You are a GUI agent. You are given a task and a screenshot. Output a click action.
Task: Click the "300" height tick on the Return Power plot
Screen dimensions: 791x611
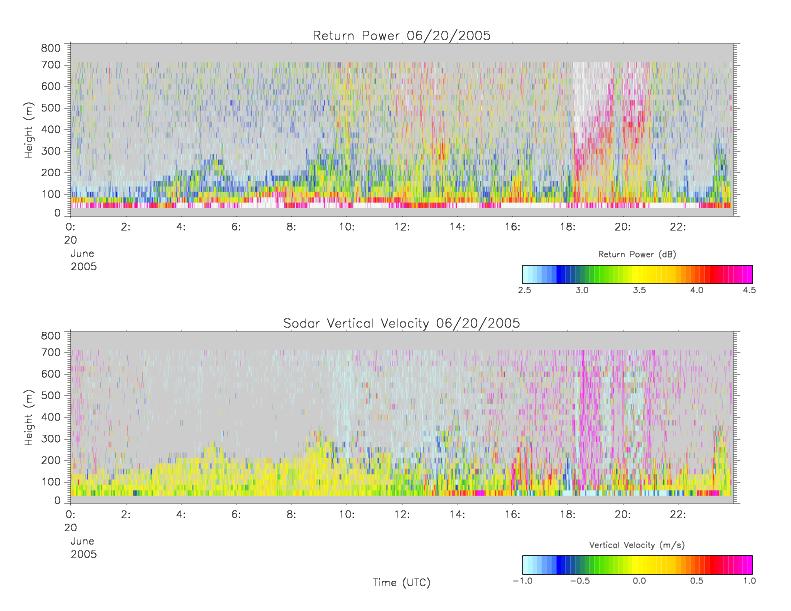coord(50,151)
